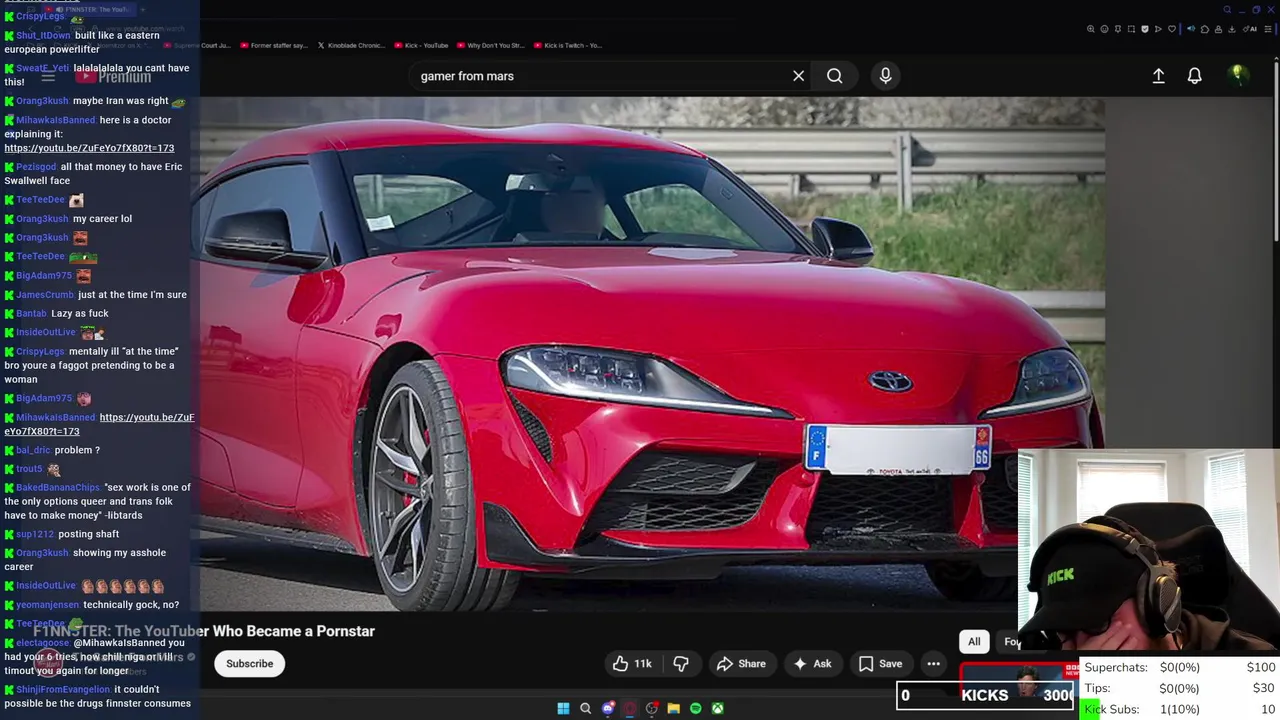Open the Why Don't You Str... bookmark
This screenshot has width=1280, height=720.
tap(490, 45)
